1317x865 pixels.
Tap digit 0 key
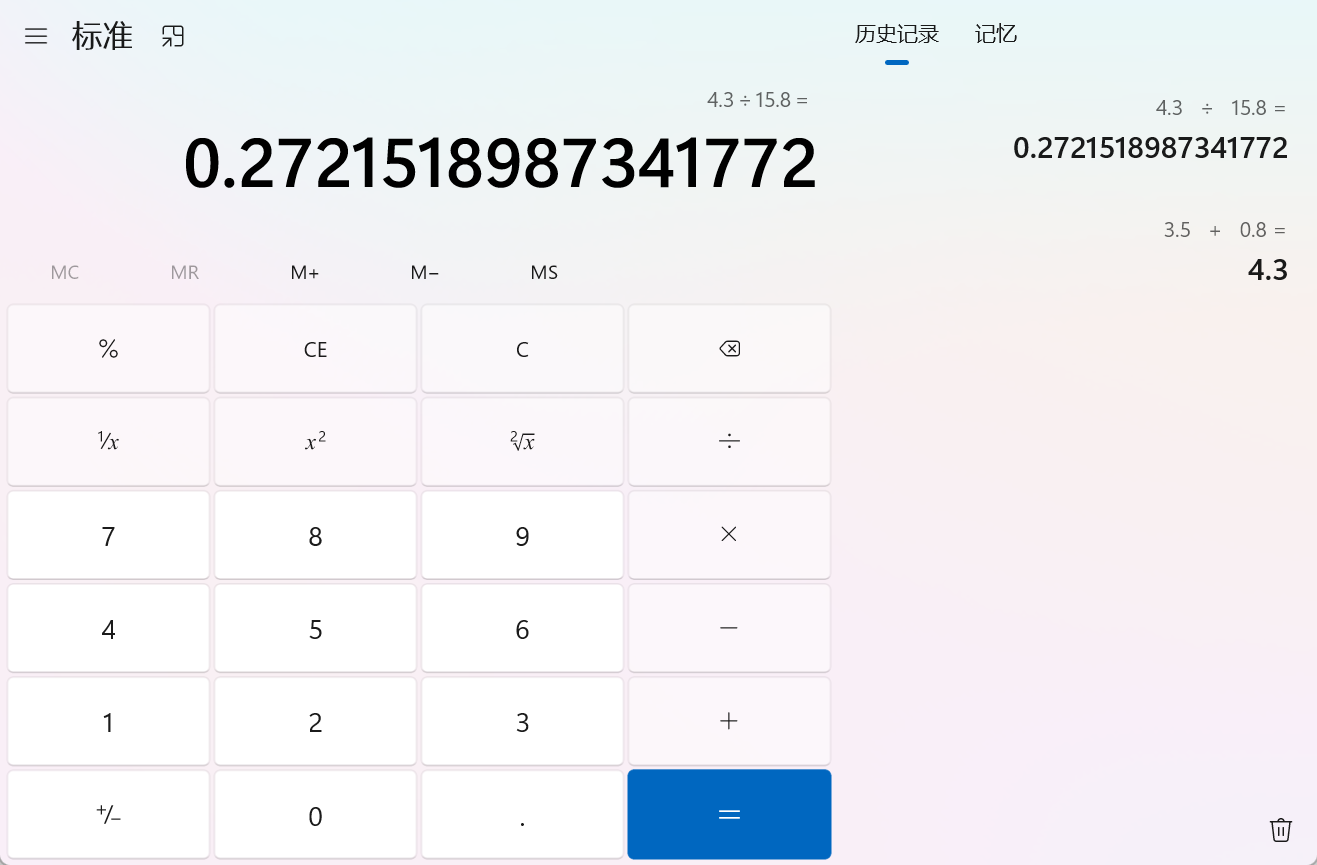315,814
